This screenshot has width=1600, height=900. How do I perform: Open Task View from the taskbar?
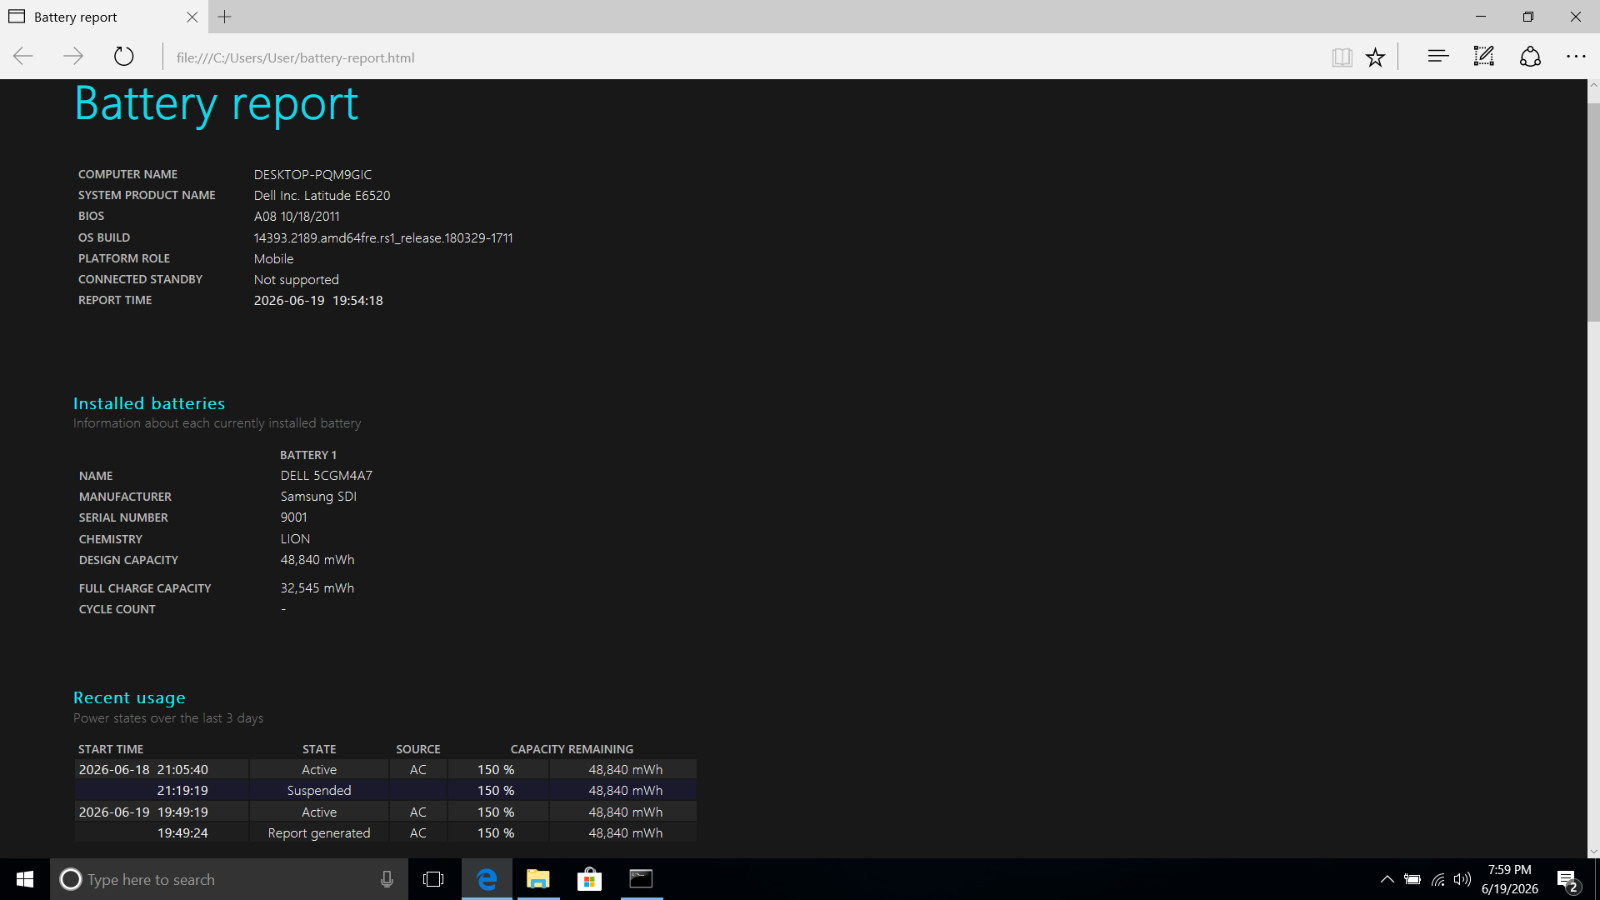click(433, 879)
